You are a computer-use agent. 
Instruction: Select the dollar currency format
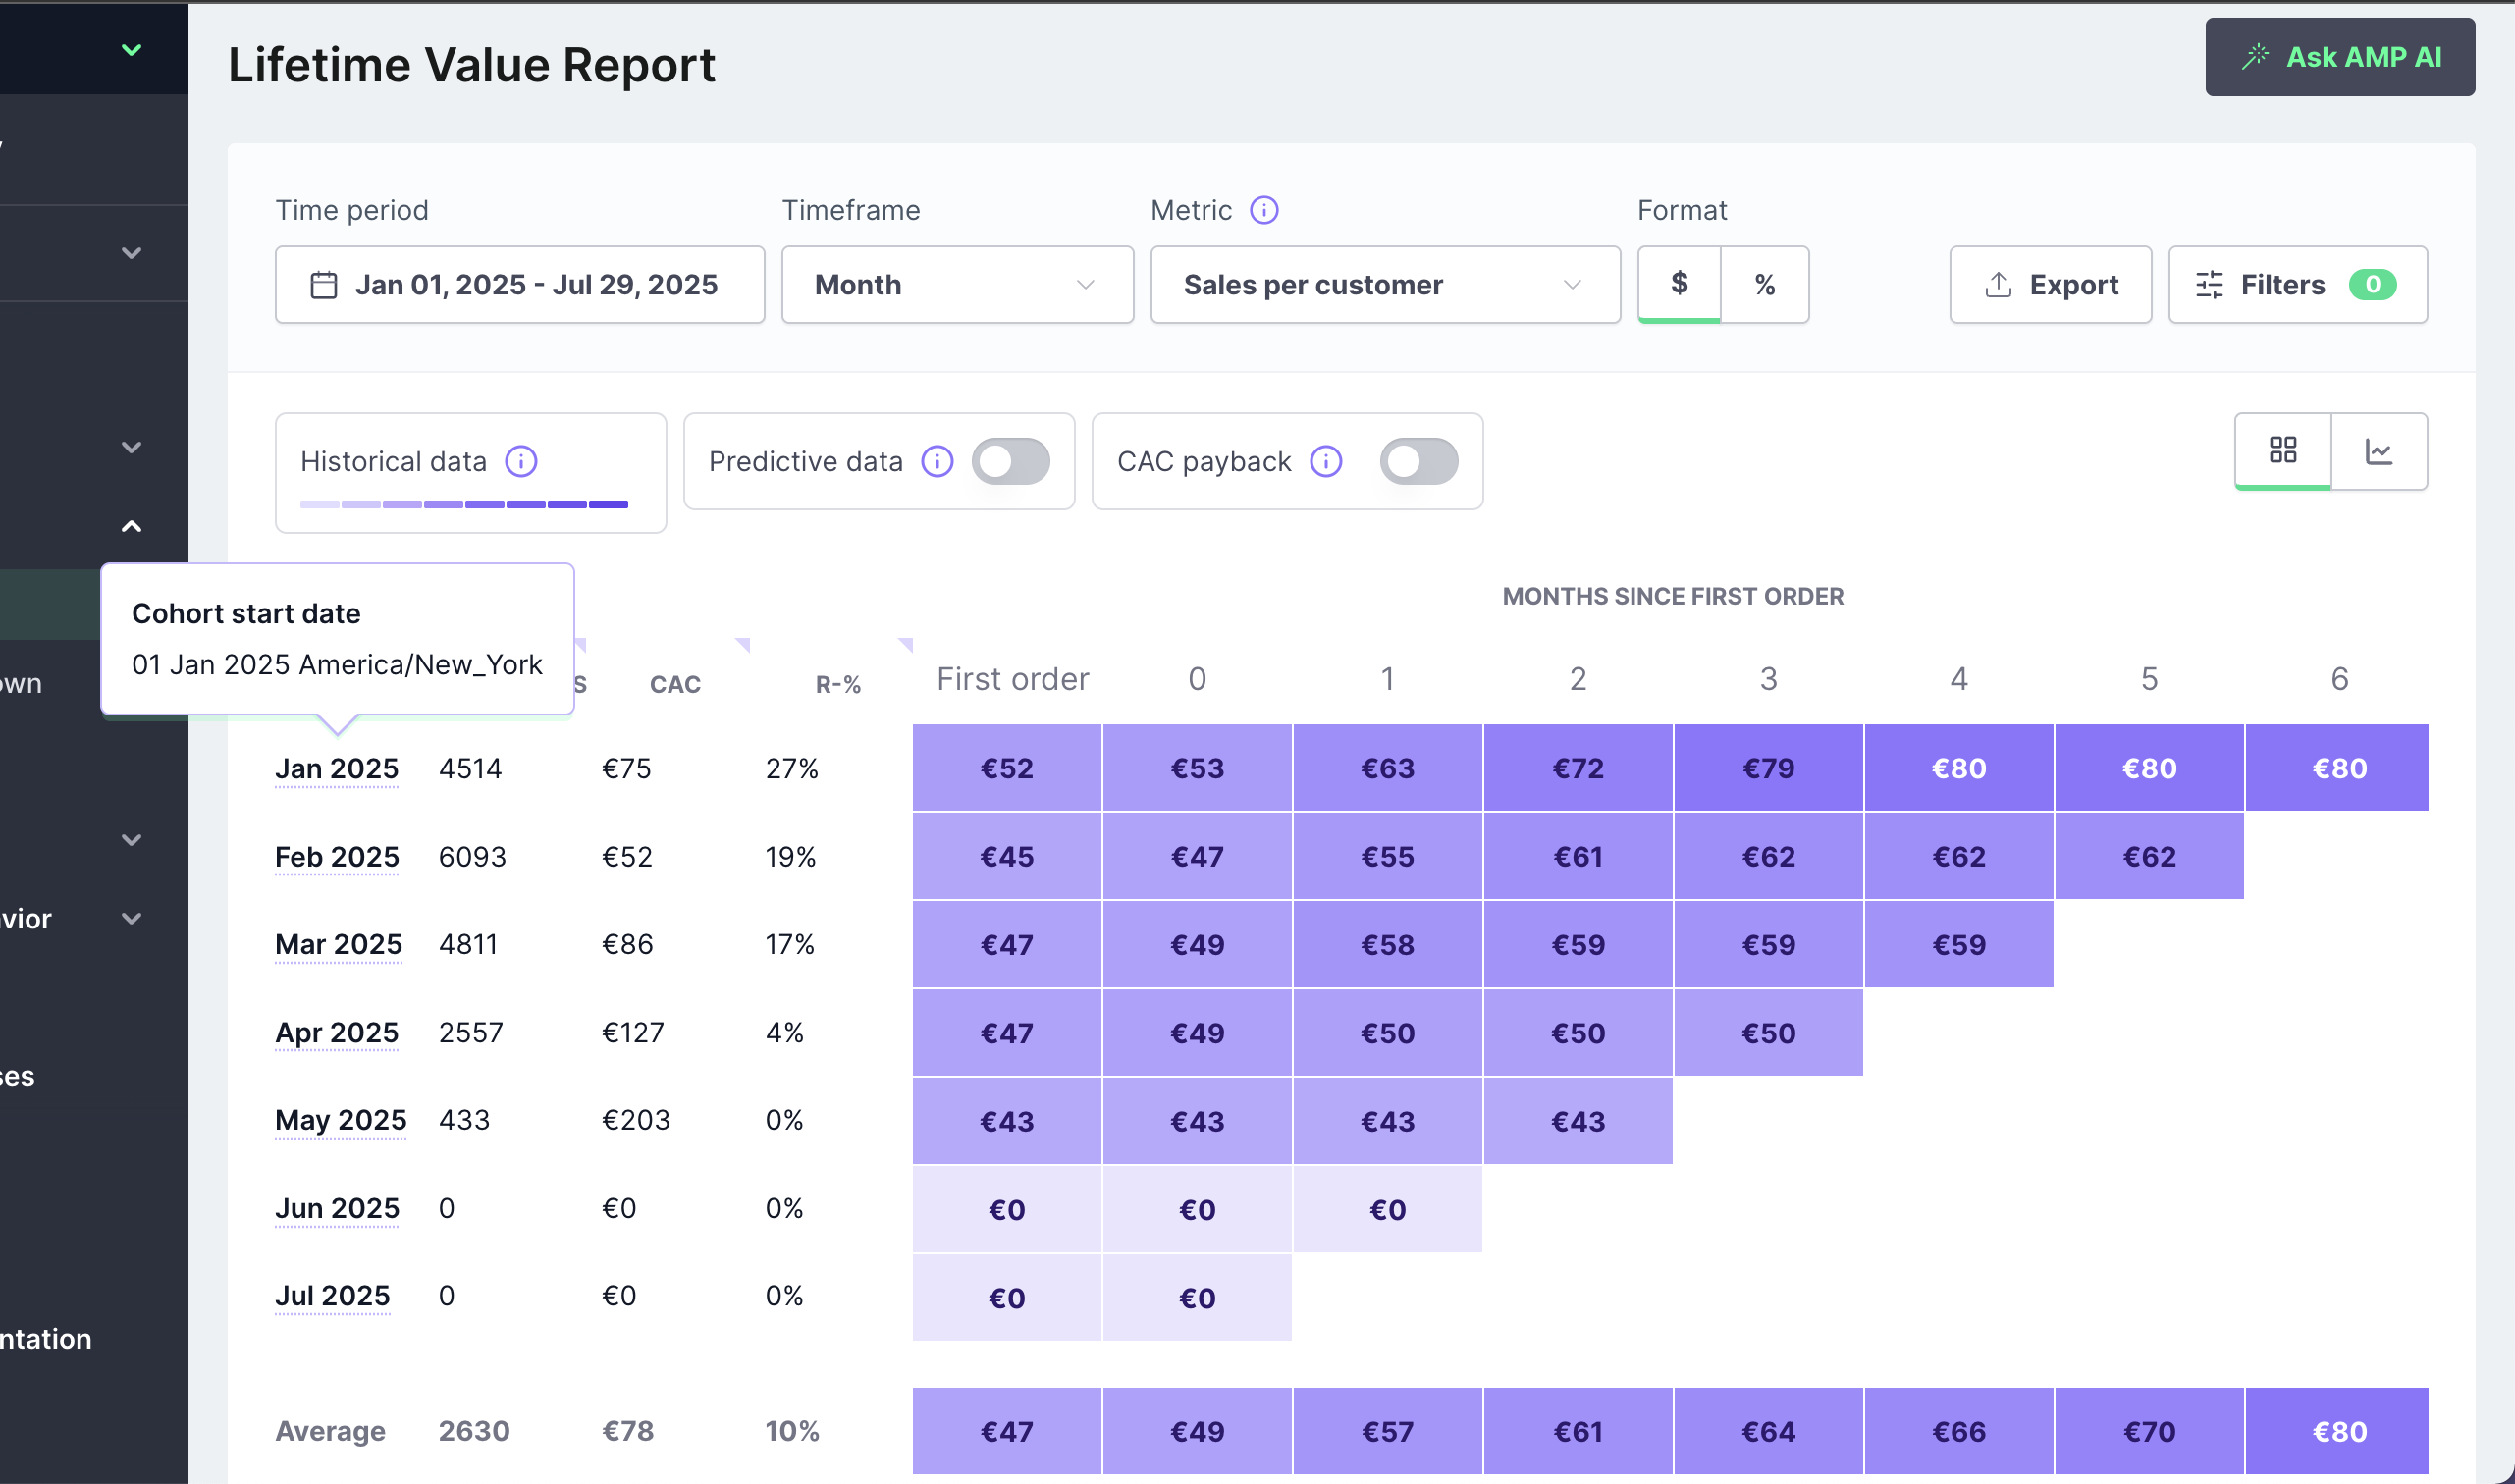pos(1679,284)
